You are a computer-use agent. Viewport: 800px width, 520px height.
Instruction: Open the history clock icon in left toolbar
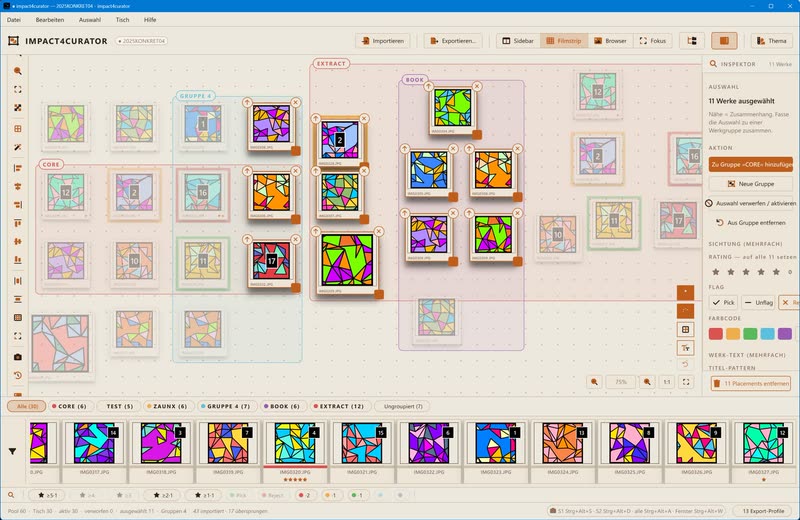[17, 375]
